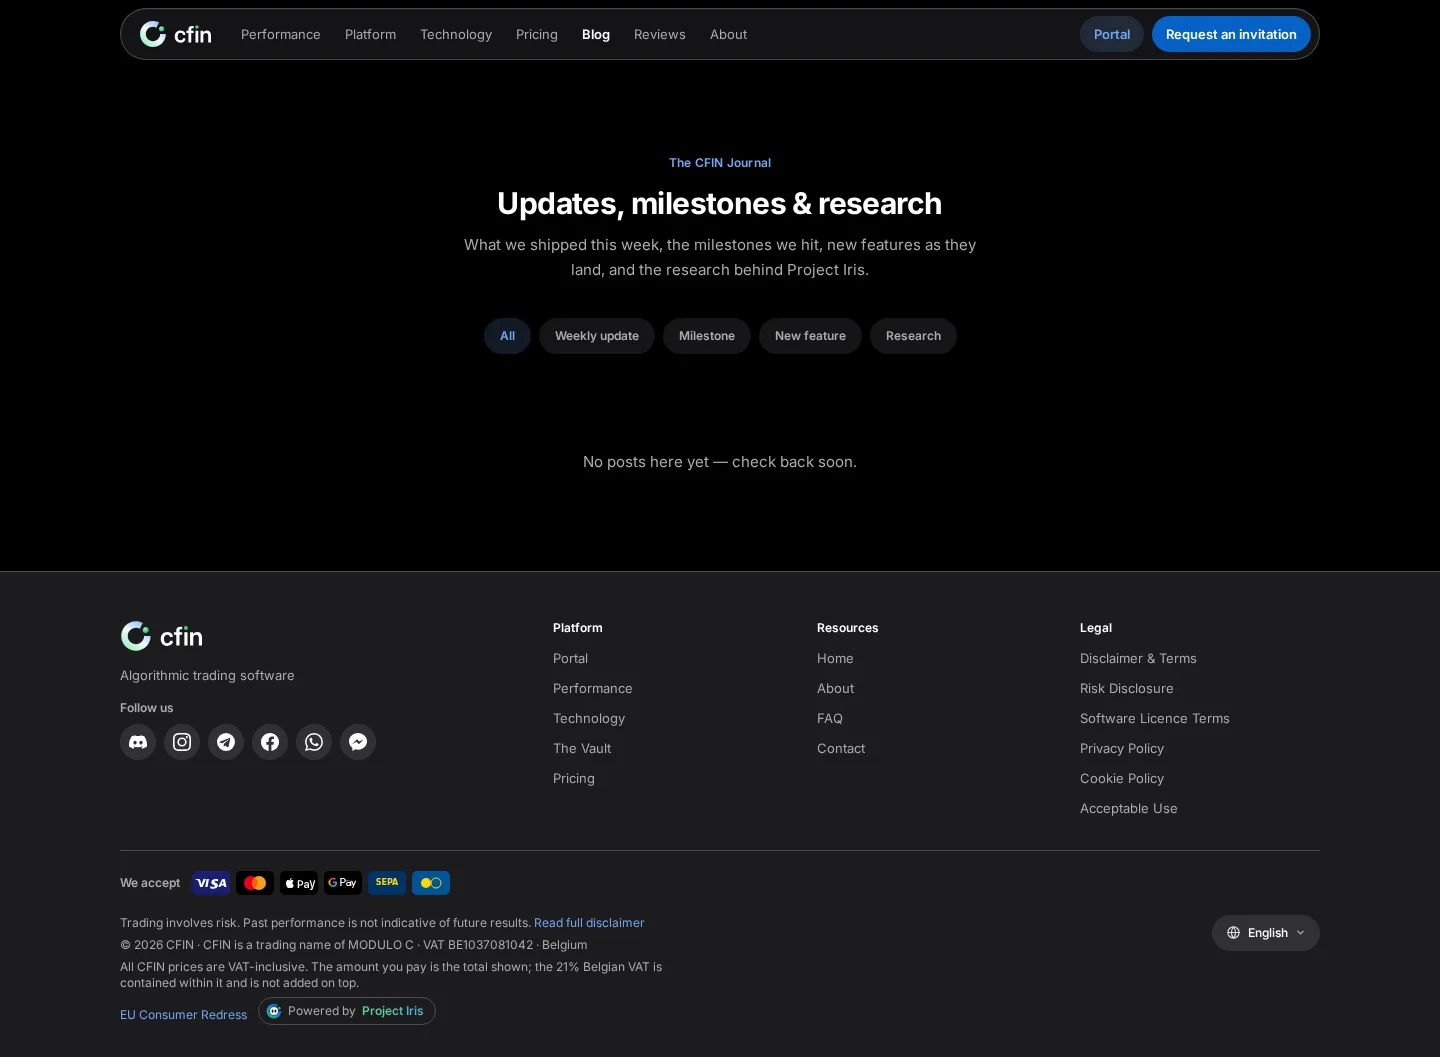Open Acceptable Use footer link
The height and width of the screenshot is (1057, 1440).
click(x=1129, y=808)
